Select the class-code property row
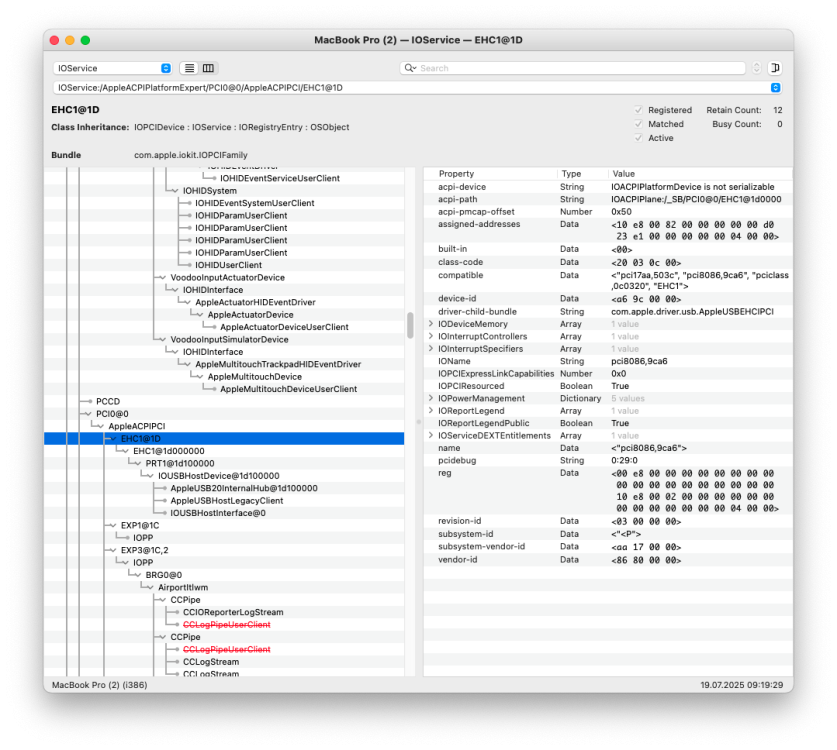The width and height of the screenshot is (837, 750). pyautogui.click(x=608, y=262)
